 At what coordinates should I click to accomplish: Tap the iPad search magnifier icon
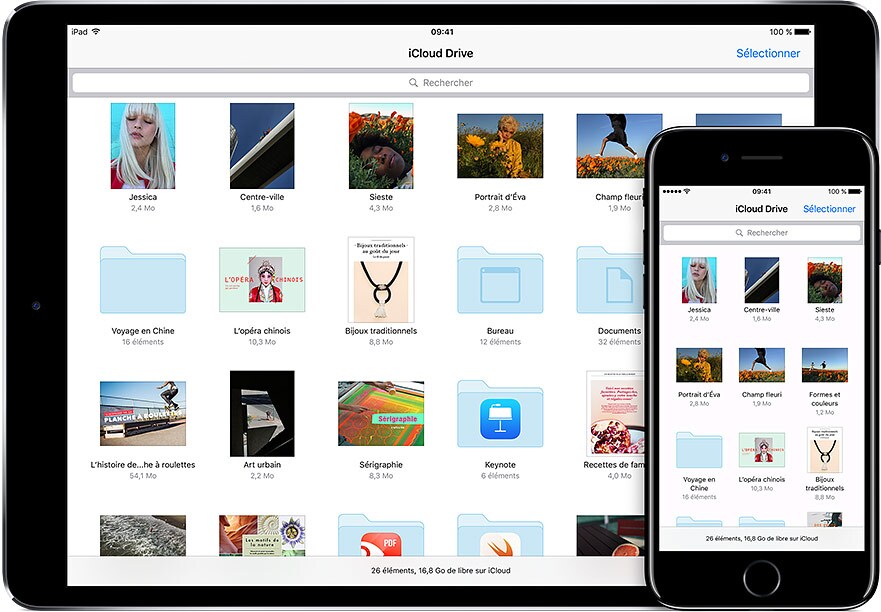[x=413, y=83]
